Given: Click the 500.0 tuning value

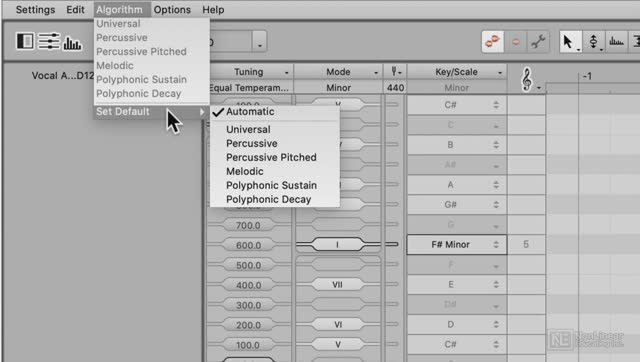Looking at the screenshot, I should coord(248,265).
